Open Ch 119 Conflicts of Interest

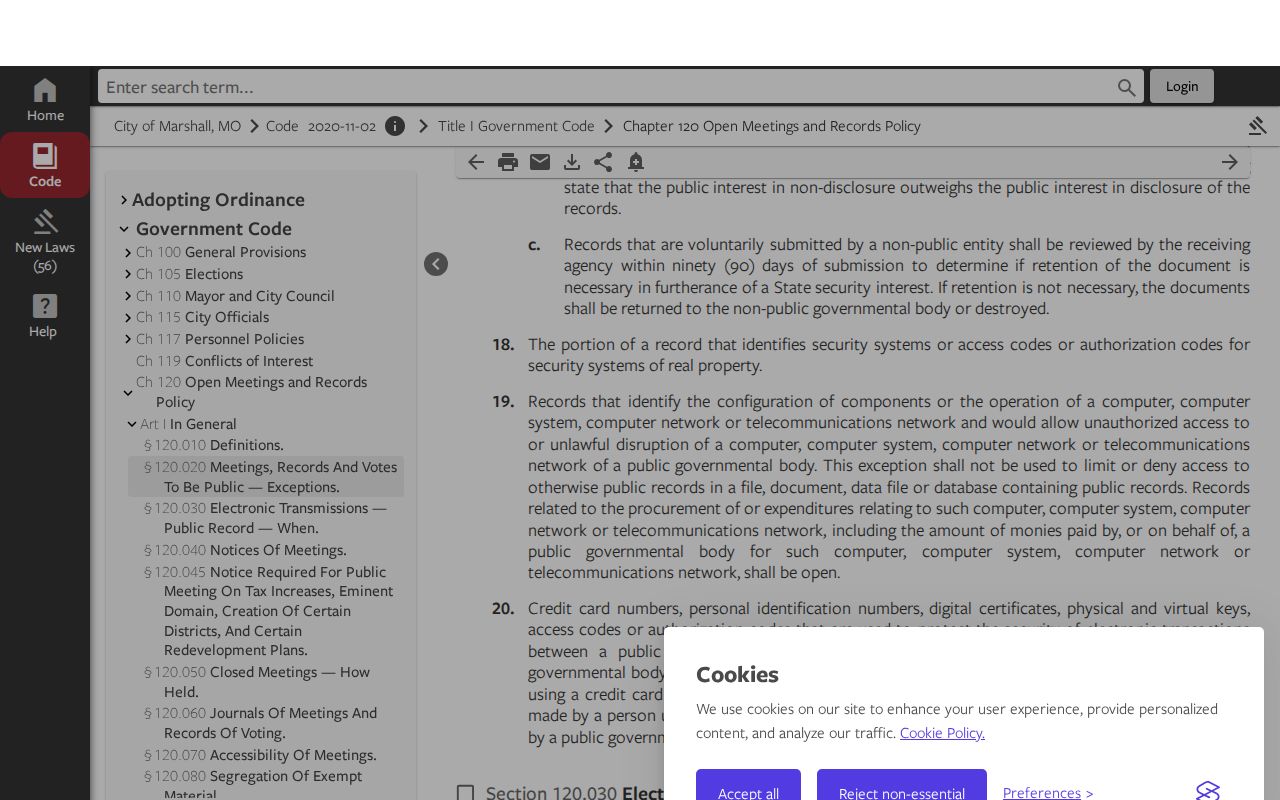pyautogui.click(x=224, y=361)
